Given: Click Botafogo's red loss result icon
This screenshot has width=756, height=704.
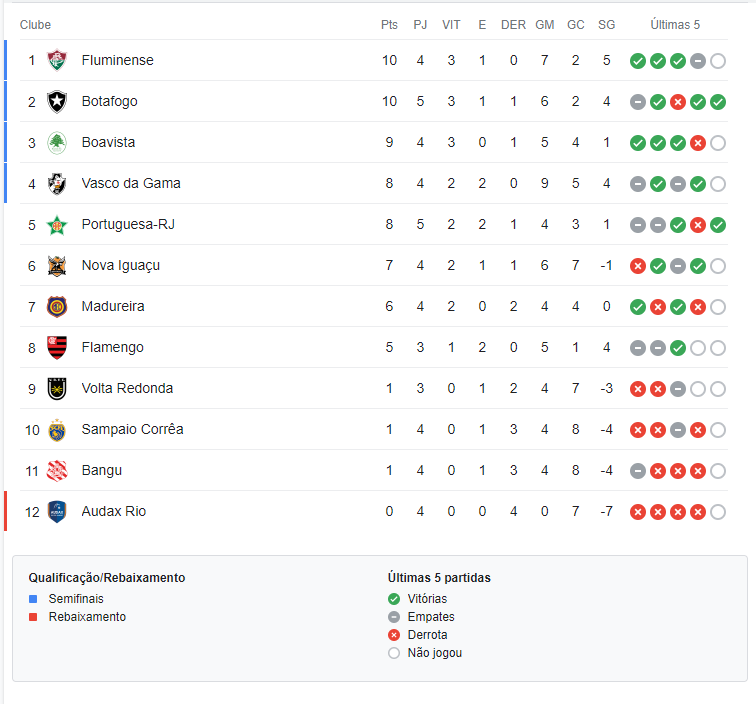Looking at the screenshot, I should click(678, 102).
